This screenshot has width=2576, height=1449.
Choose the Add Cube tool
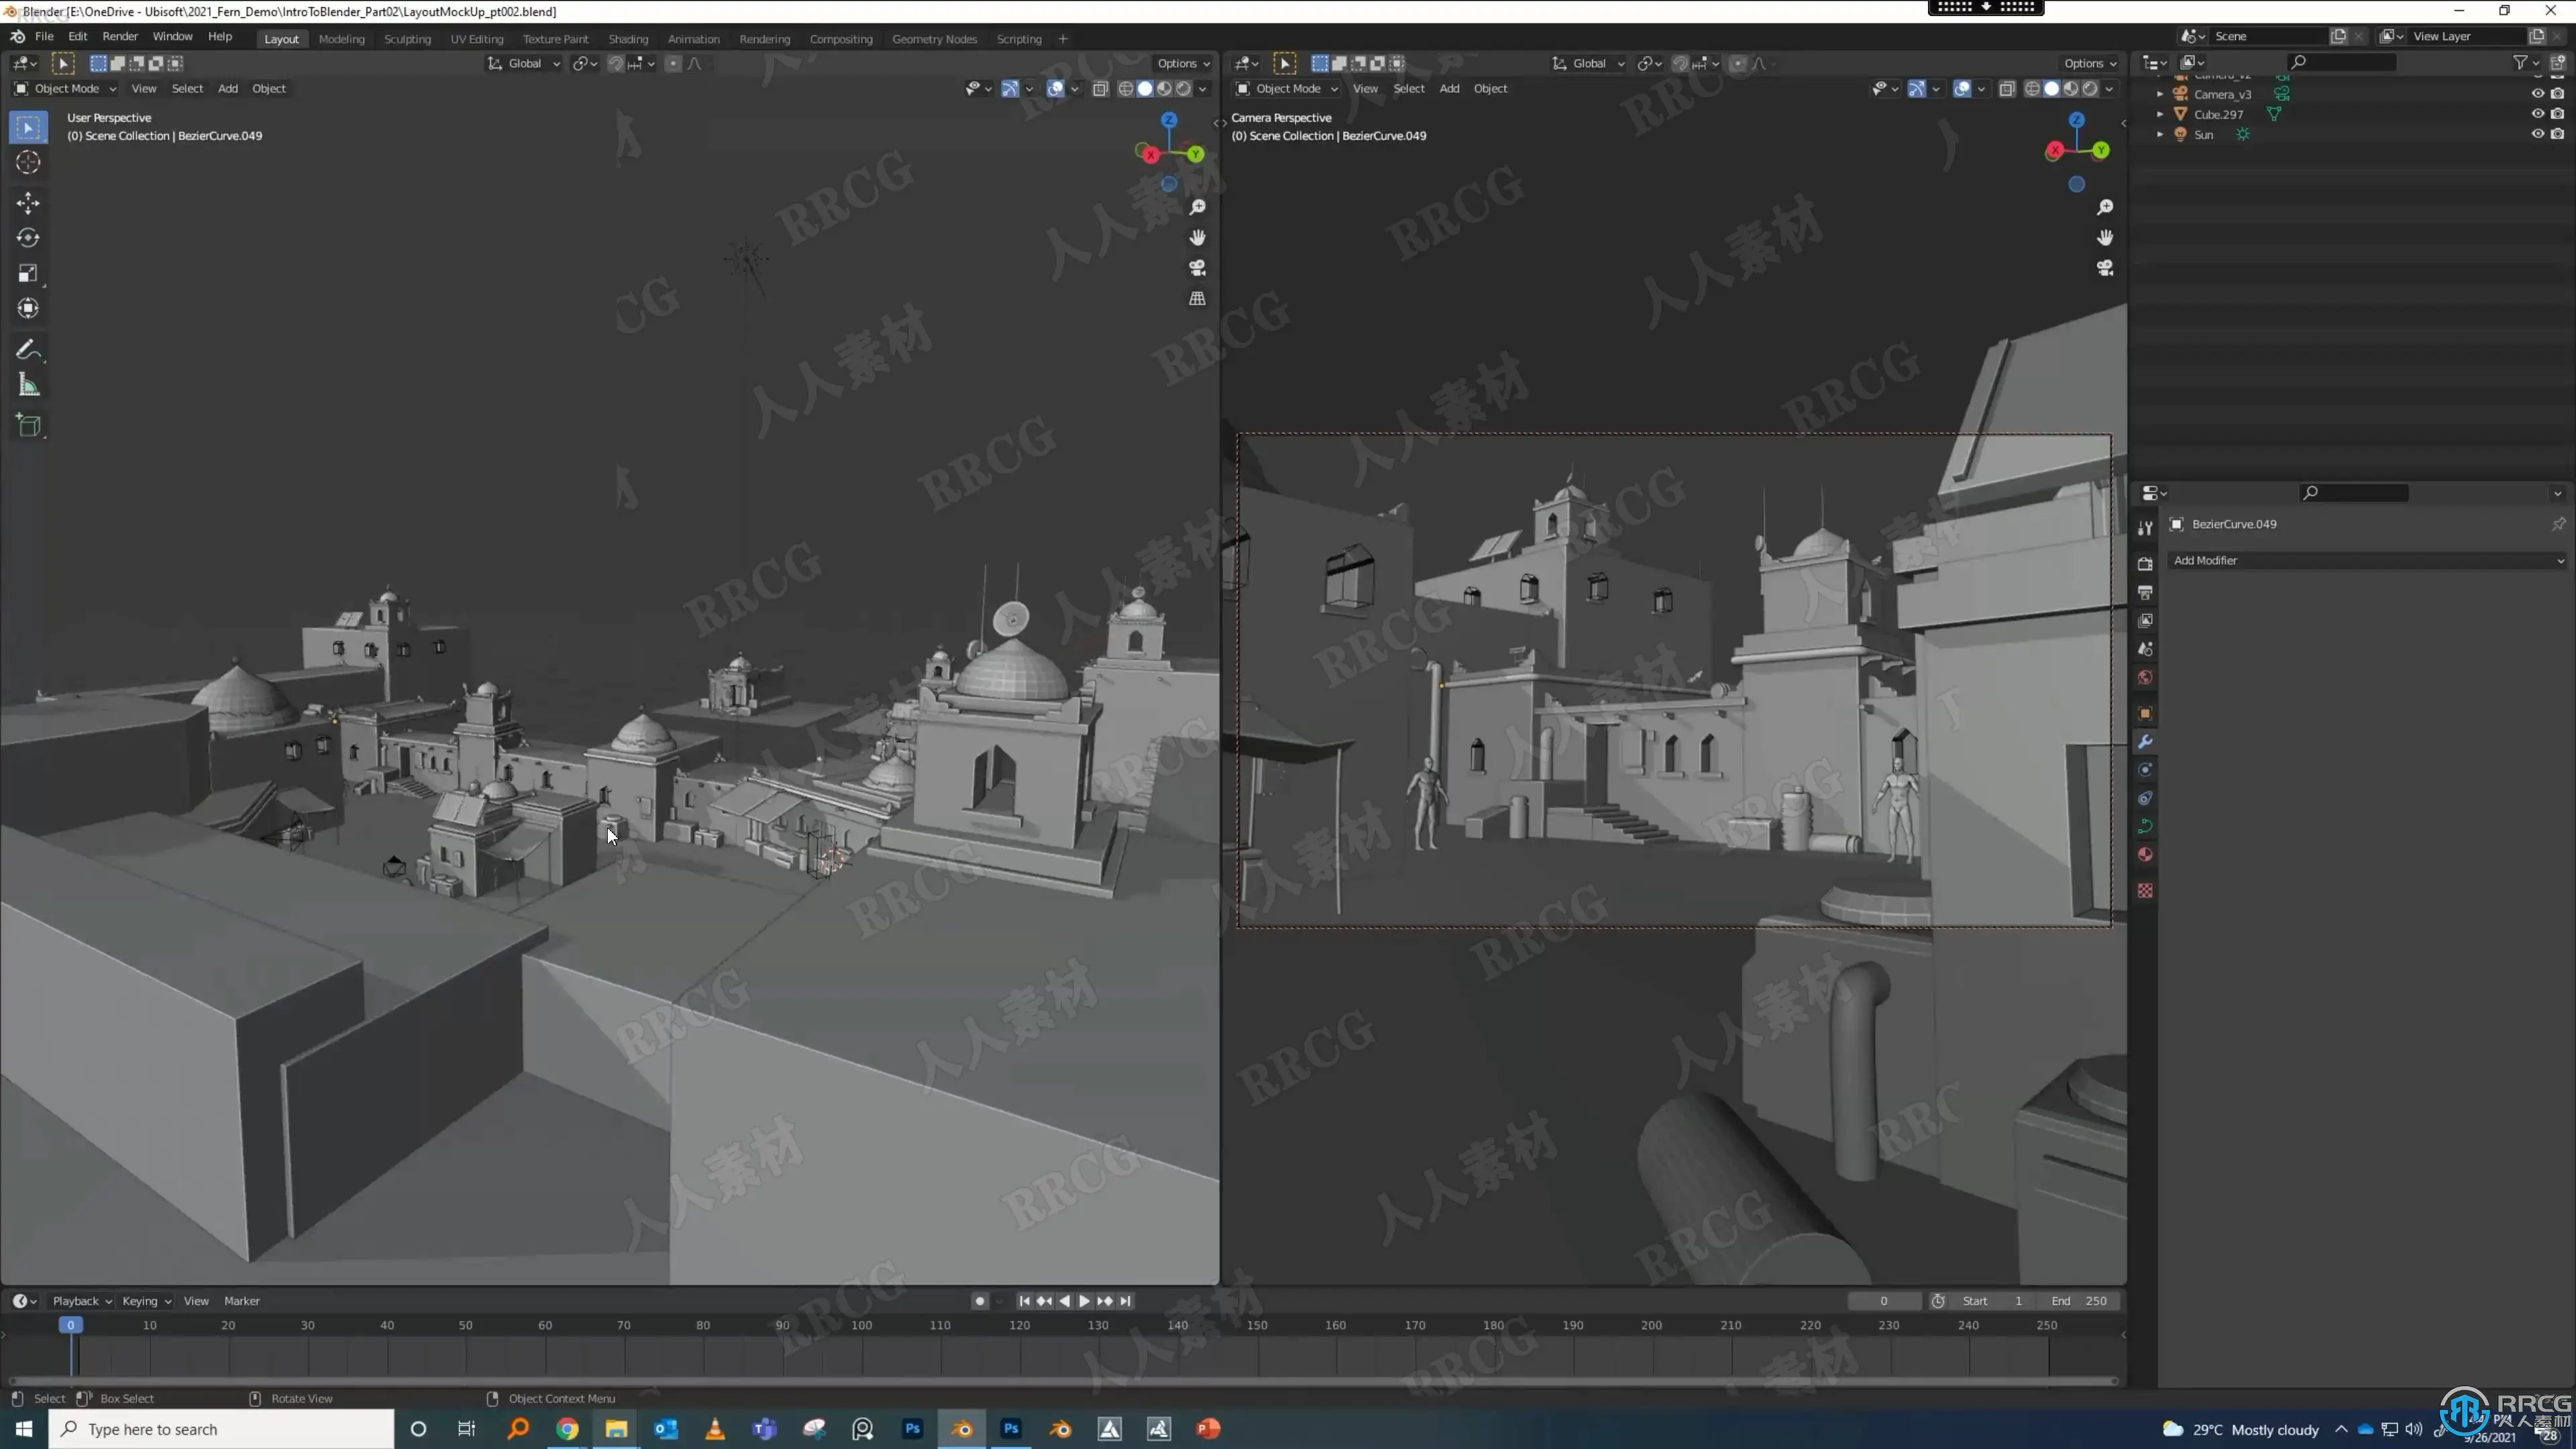(x=28, y=426)
